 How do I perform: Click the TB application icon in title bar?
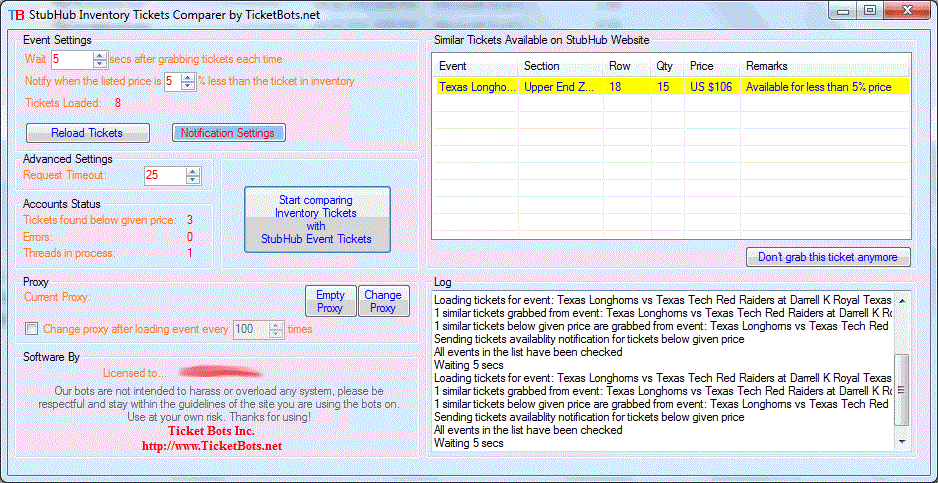click(17, 16)
